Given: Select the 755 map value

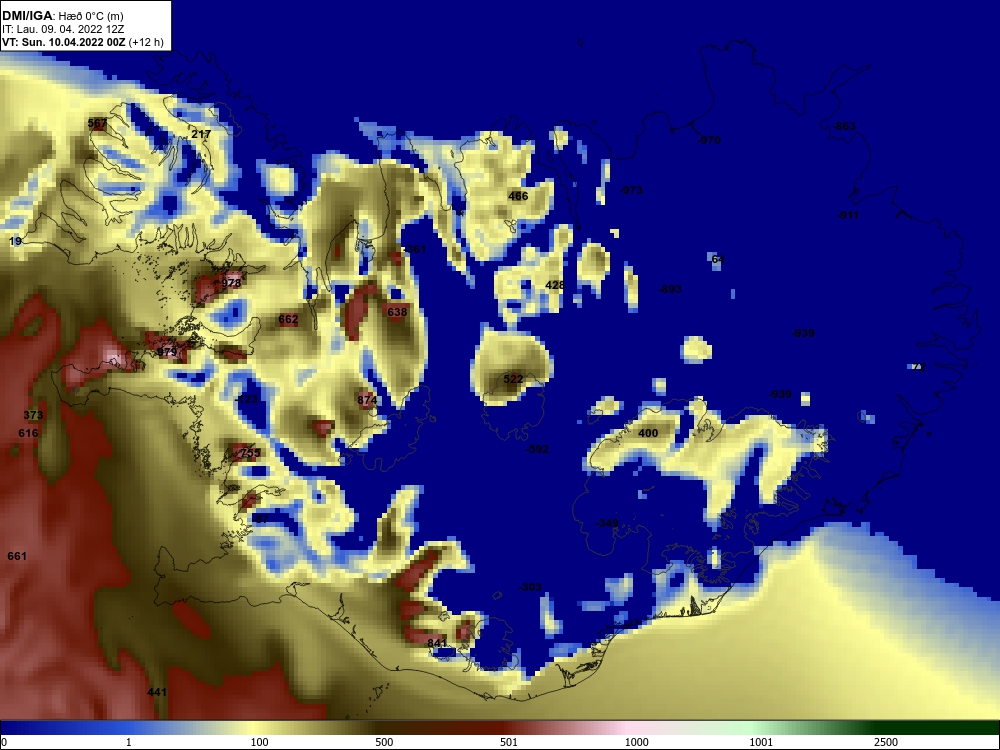Looking at the screenshot, I should click(250, 453).
